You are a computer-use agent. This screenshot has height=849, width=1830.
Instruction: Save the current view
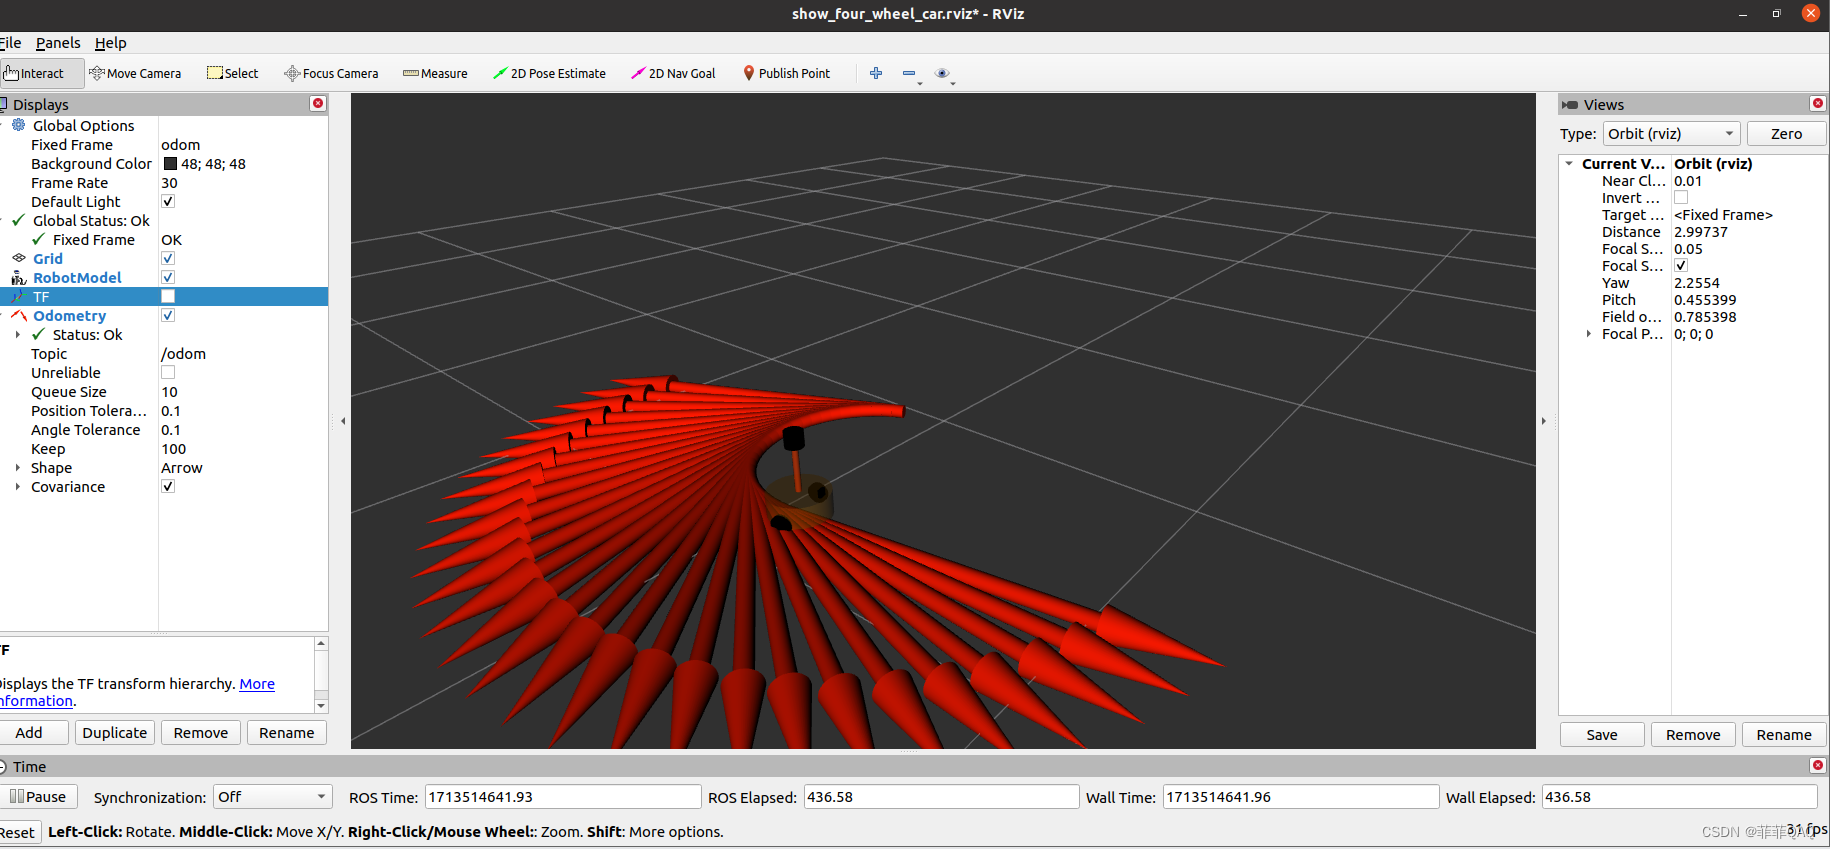(x=1602, y=735)
